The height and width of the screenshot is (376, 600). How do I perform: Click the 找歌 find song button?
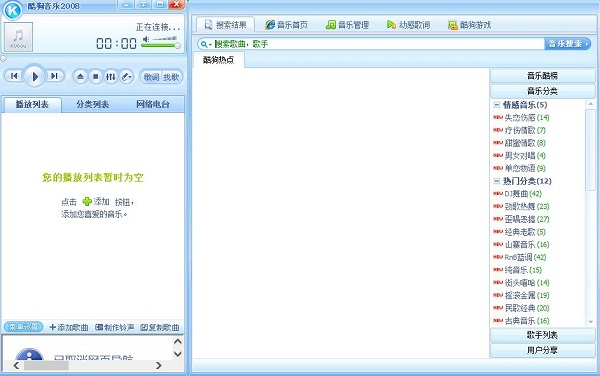[x=171, y=77]
